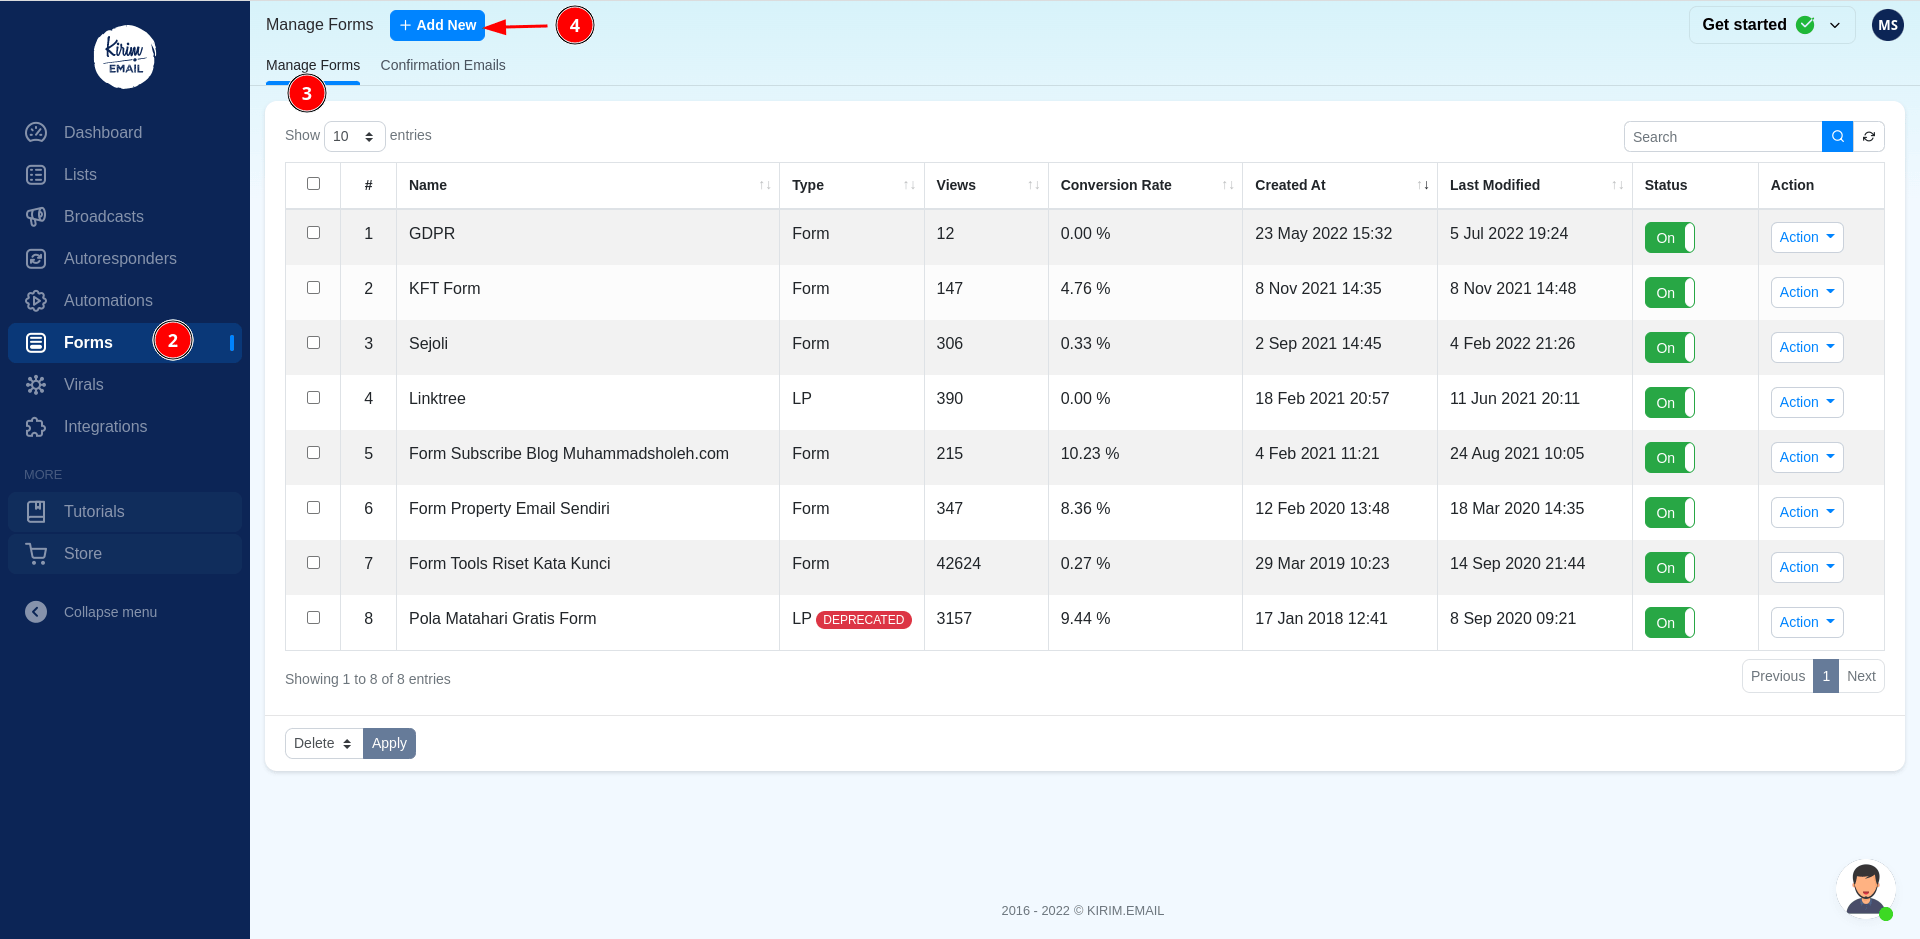Open the Automations section
Viewport: 1920px width, 939px height.
pyautogui.click(x=107, y=300)
